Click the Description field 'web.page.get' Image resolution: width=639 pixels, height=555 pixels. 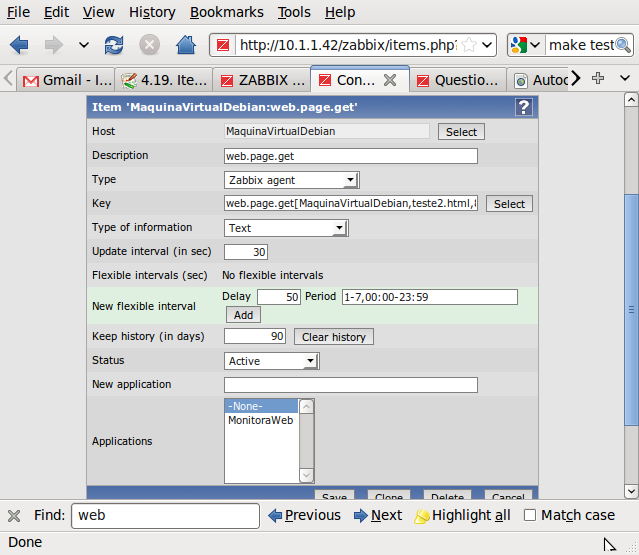pos(350,156)
